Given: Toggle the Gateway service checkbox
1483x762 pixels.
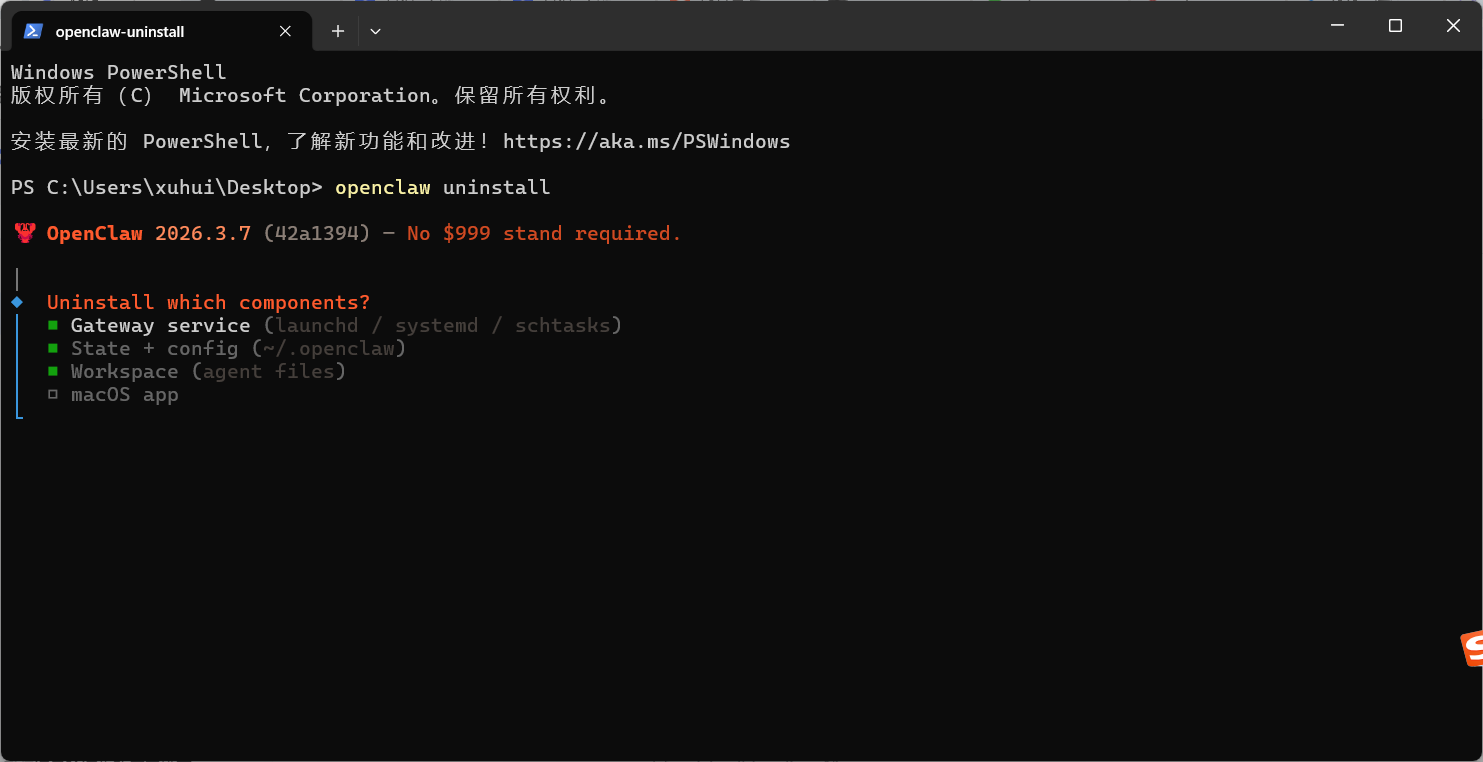Looking at the screenshot, I should tap(53, 325).
